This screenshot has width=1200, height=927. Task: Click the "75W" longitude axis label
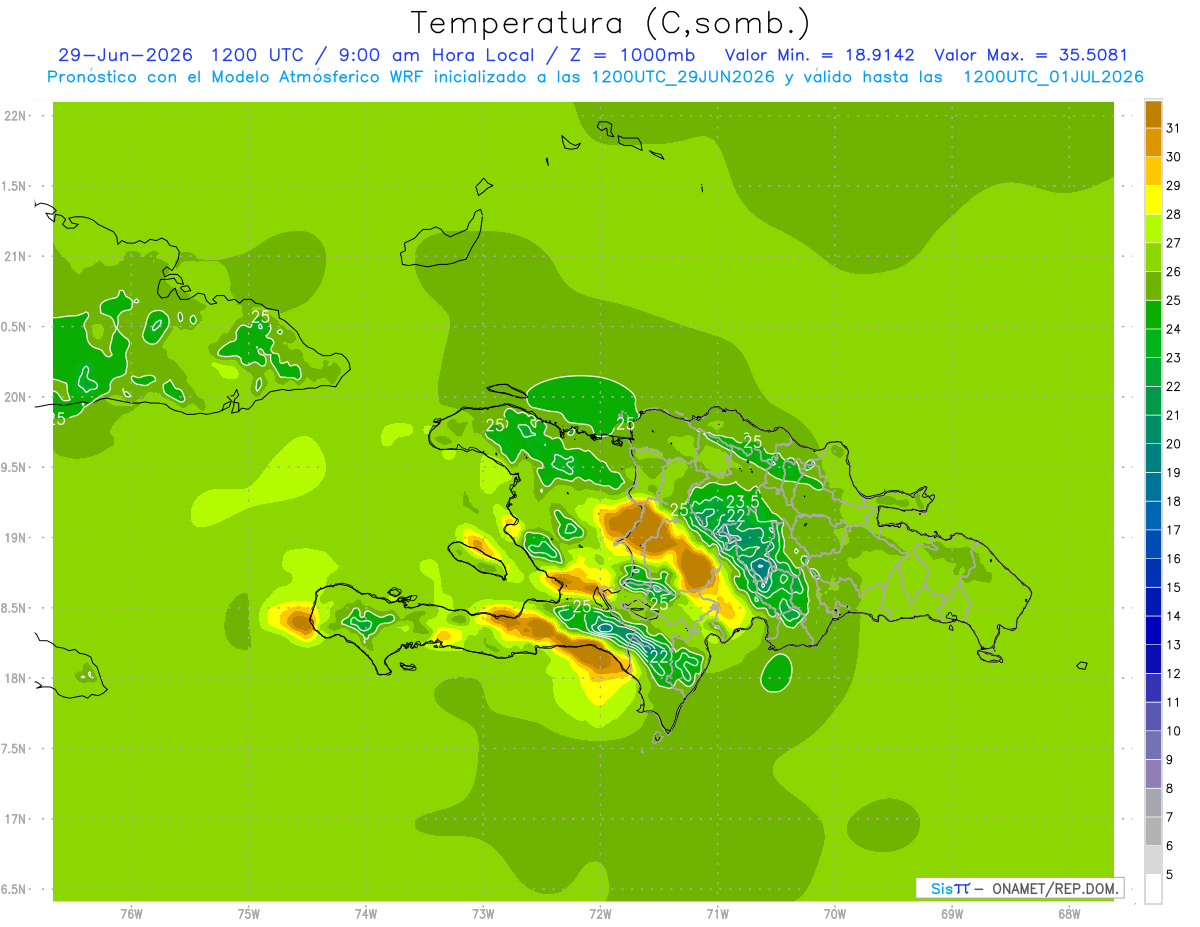(249, 914)
